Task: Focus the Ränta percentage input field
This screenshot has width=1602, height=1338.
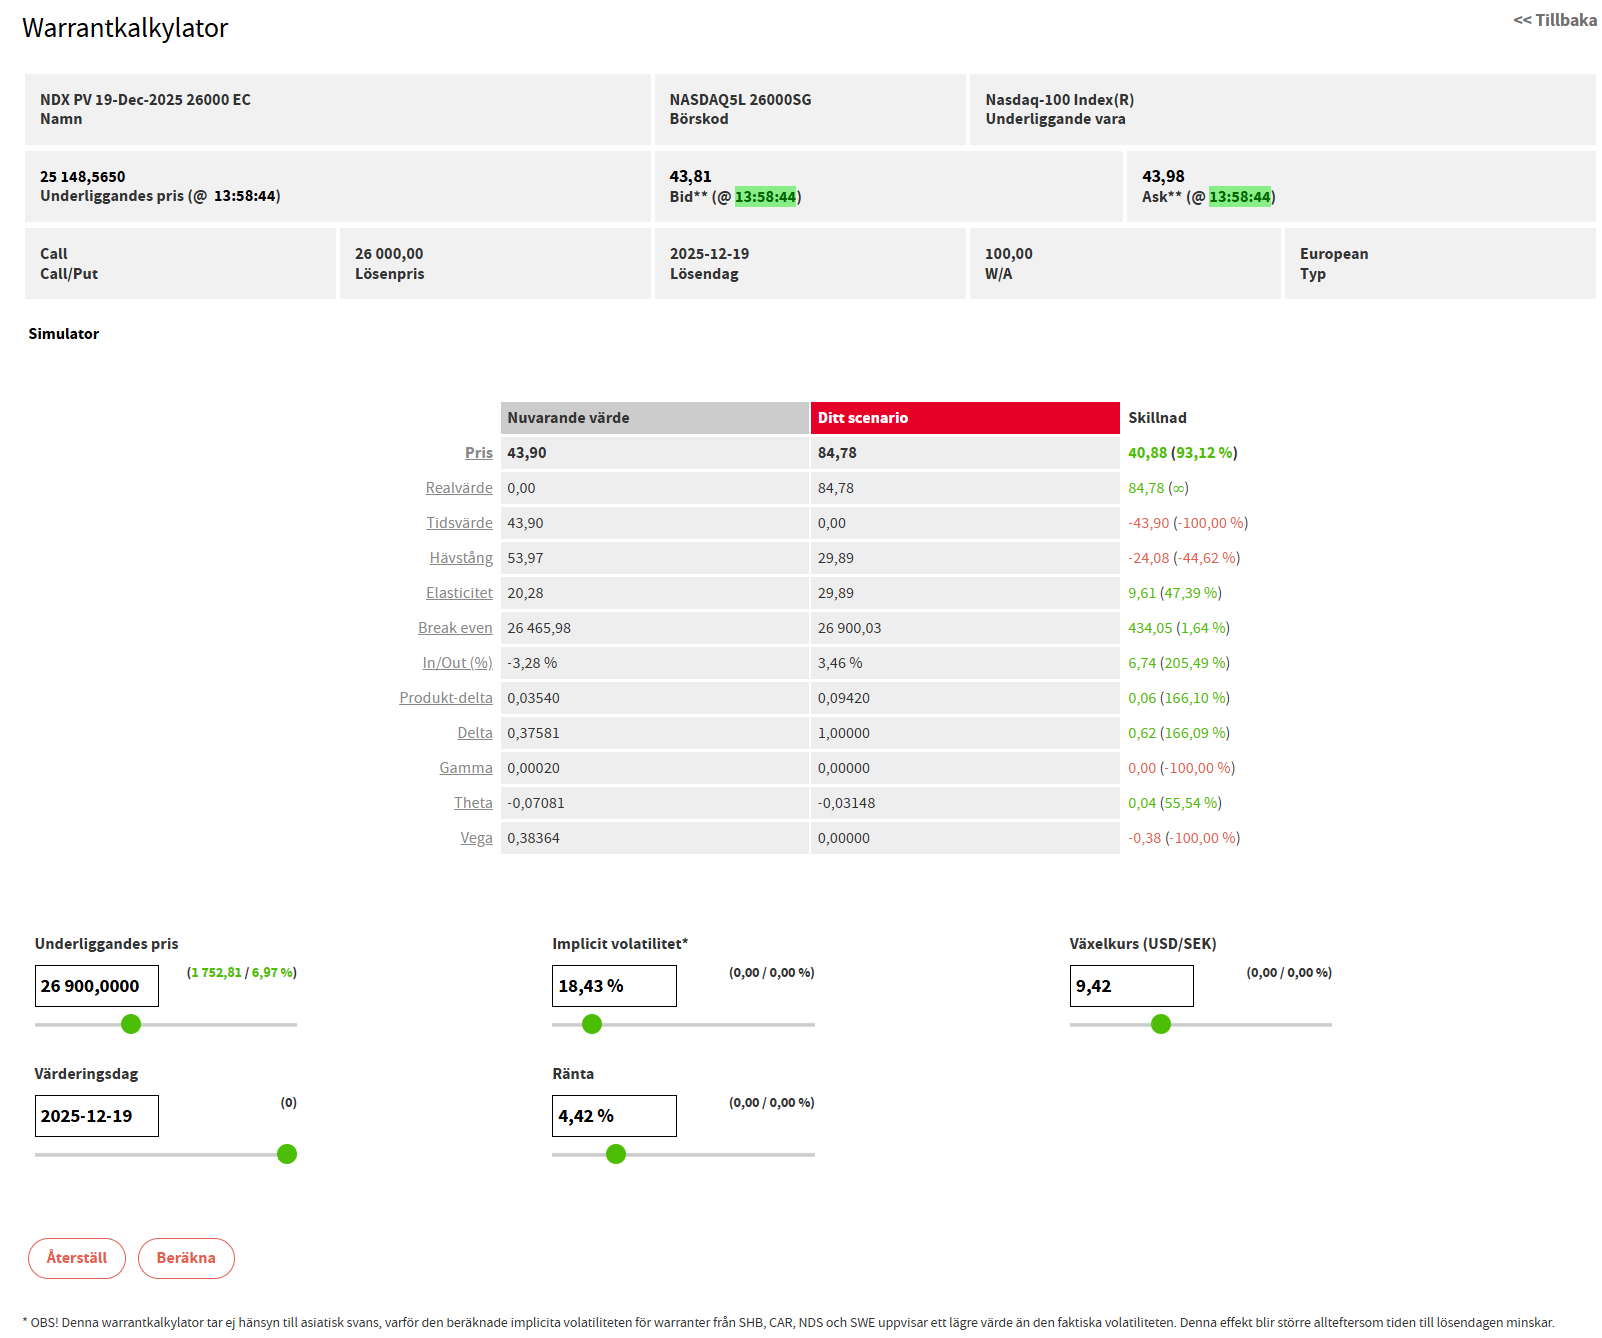Action: click(x=614, y=1116)
